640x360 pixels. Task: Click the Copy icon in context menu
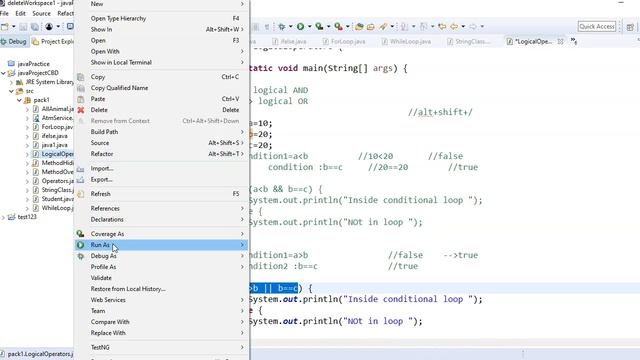point(81,77)
